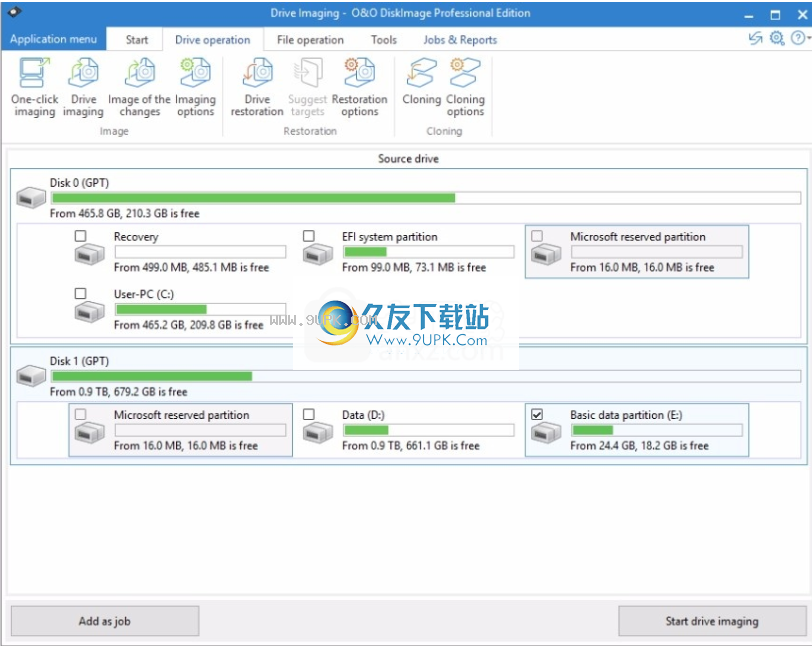Click the 'Disk 1 (GPT)' label
The height and width of the screenshot is (646, 812).
point(79,361)
